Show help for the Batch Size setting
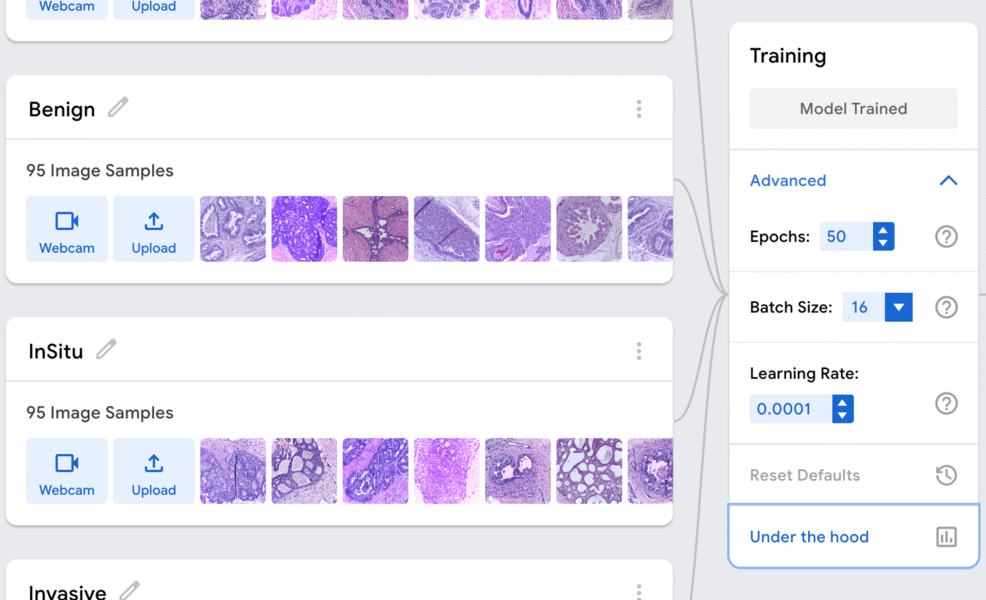The image size is (986, 600). (946, 307)
